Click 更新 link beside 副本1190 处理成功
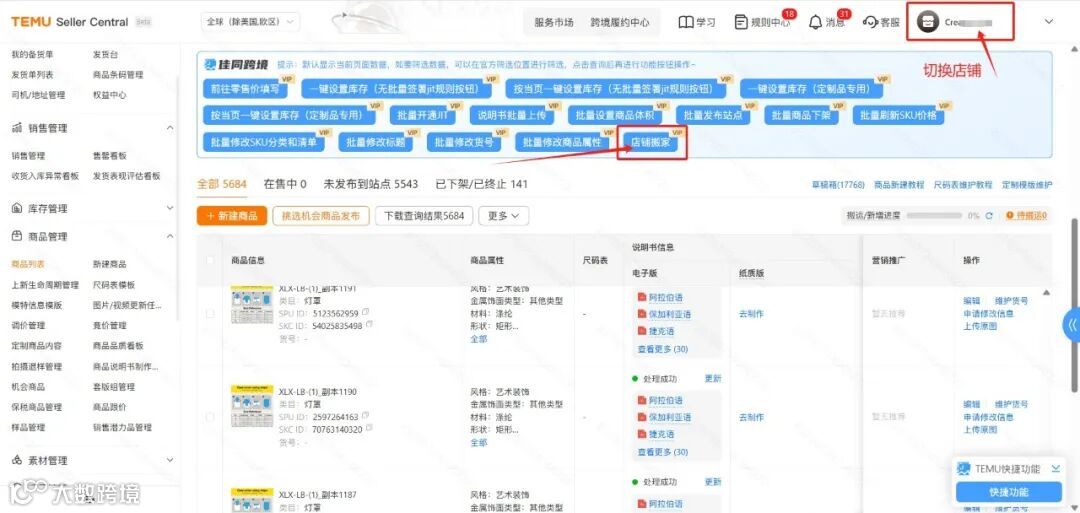This screenshot has width=1080, height=513. (713, 378)
